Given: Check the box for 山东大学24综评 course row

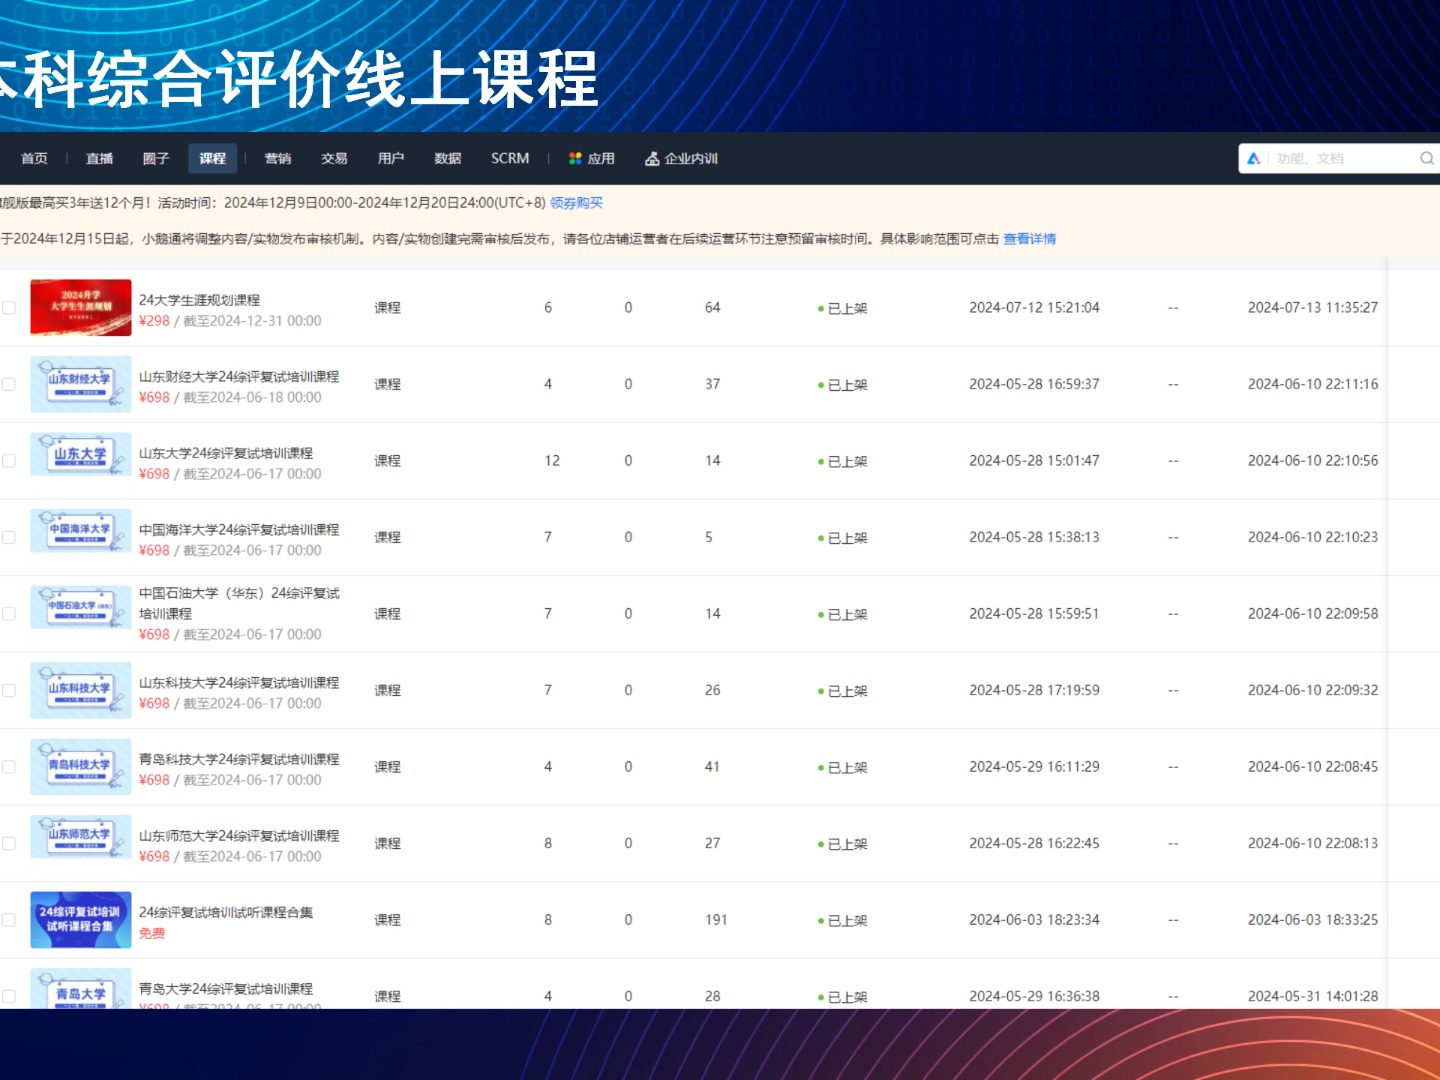Looking at the screenshot, I should [9, 460].
